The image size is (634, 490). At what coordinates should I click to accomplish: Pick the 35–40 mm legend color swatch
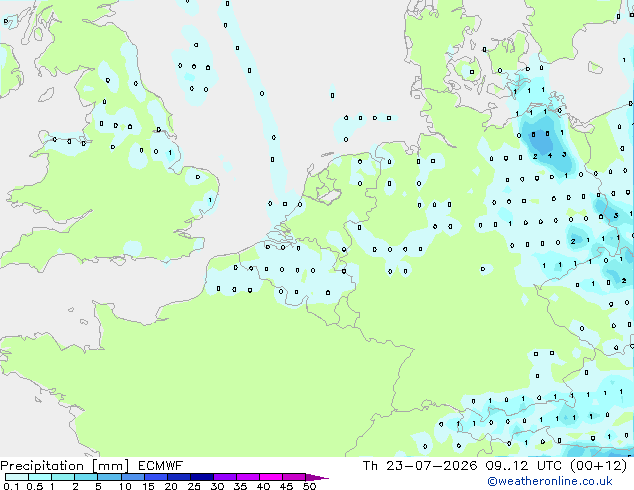pos(248,477)
